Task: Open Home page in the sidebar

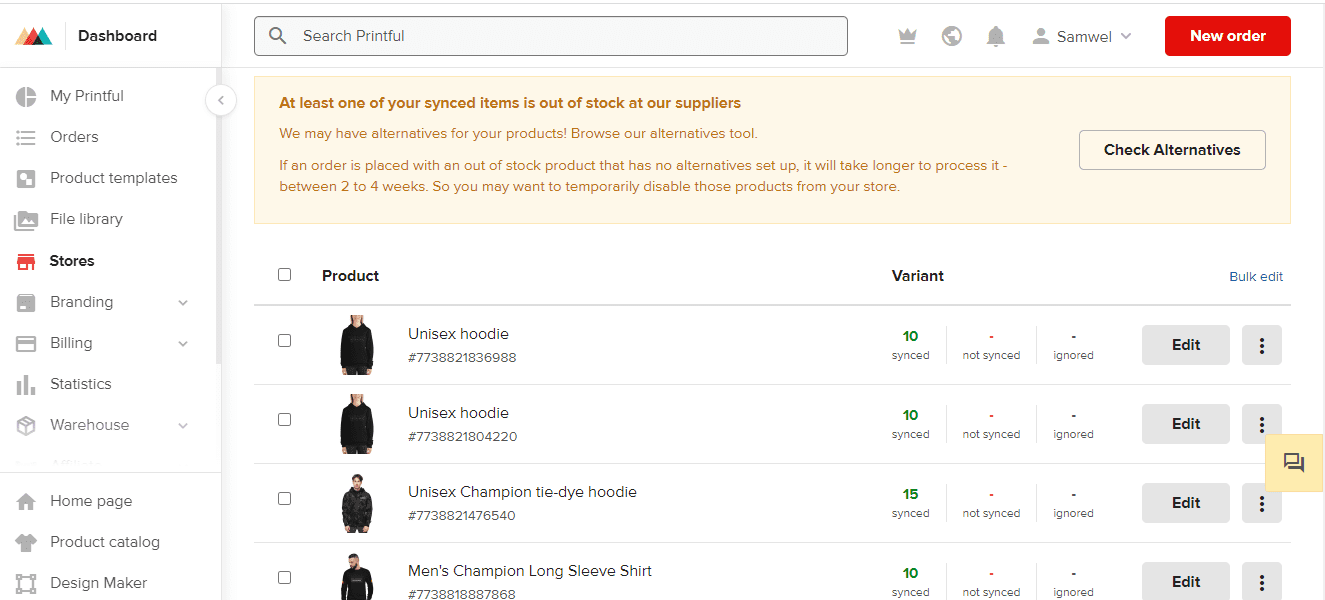Action: point(91,501)
